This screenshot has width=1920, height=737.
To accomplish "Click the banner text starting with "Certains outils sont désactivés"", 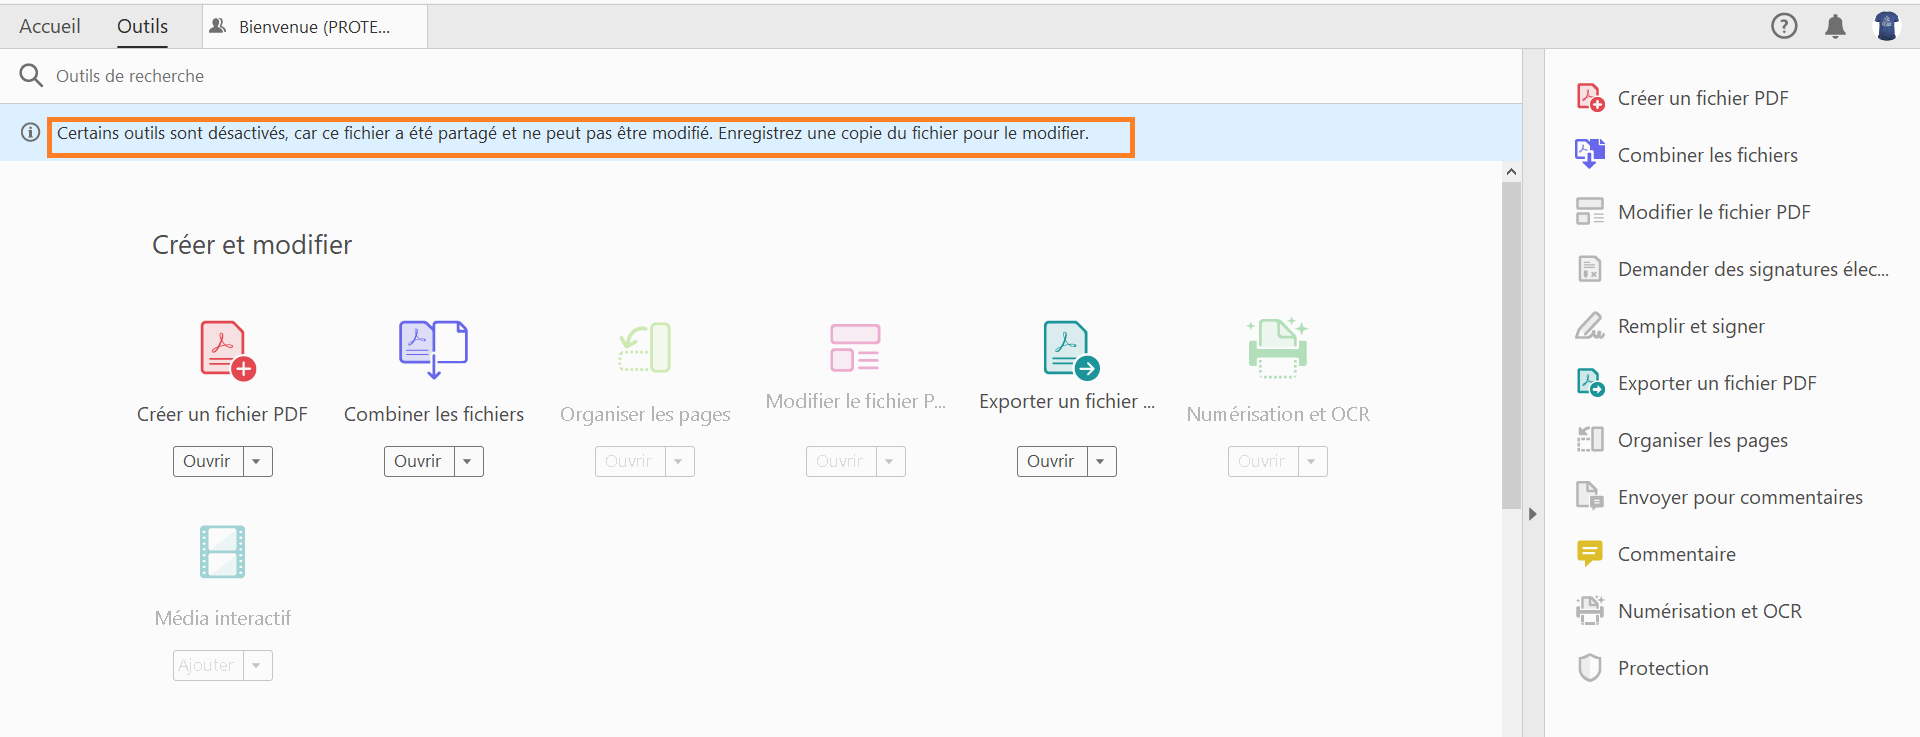I will pyautogui.click(x=573, y=133).
